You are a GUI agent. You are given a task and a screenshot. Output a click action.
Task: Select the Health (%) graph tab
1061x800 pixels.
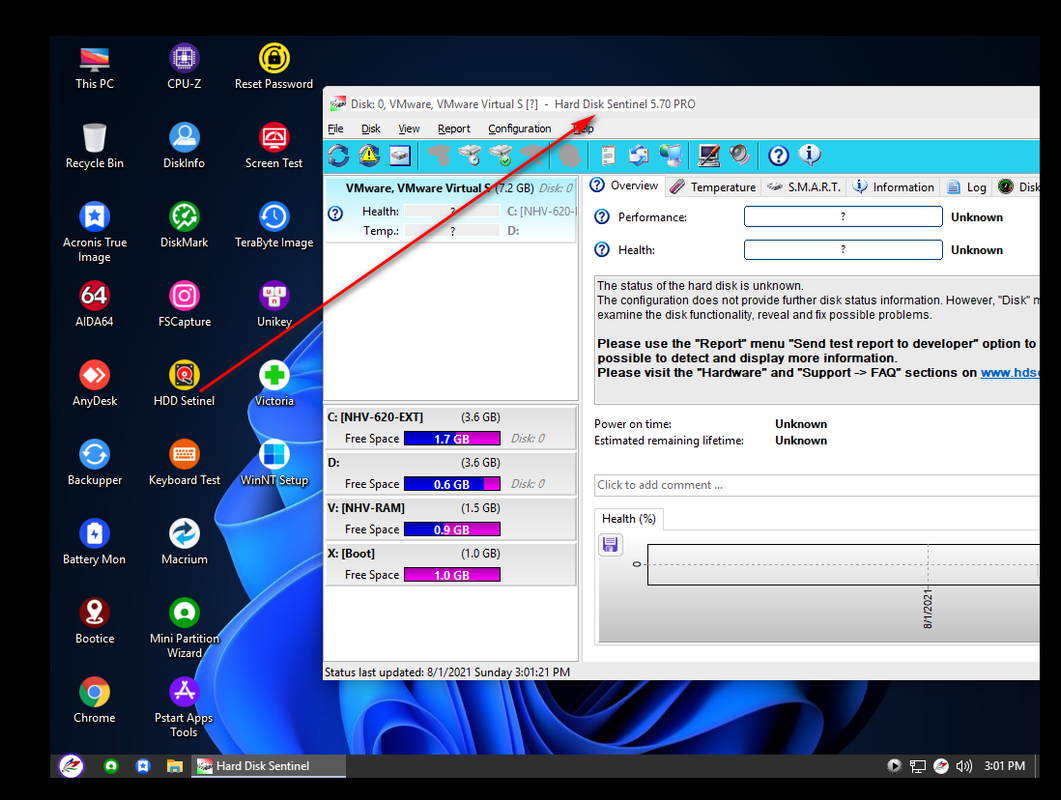click(629, 518)
